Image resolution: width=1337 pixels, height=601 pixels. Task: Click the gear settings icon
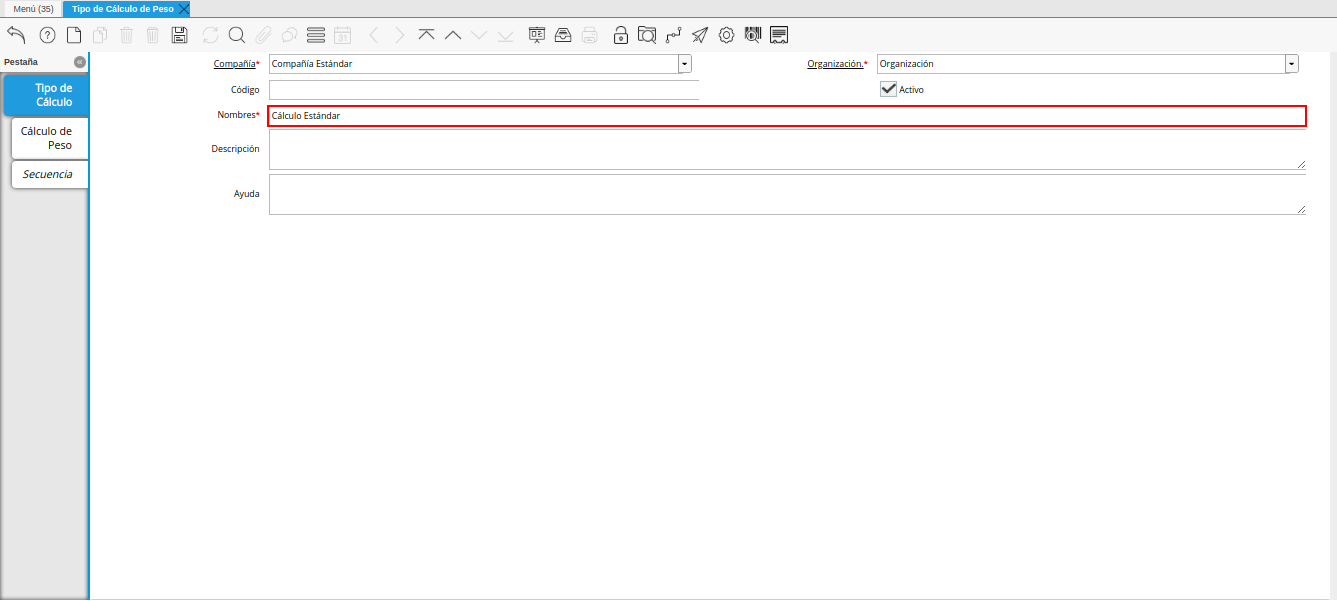[727, 35]
